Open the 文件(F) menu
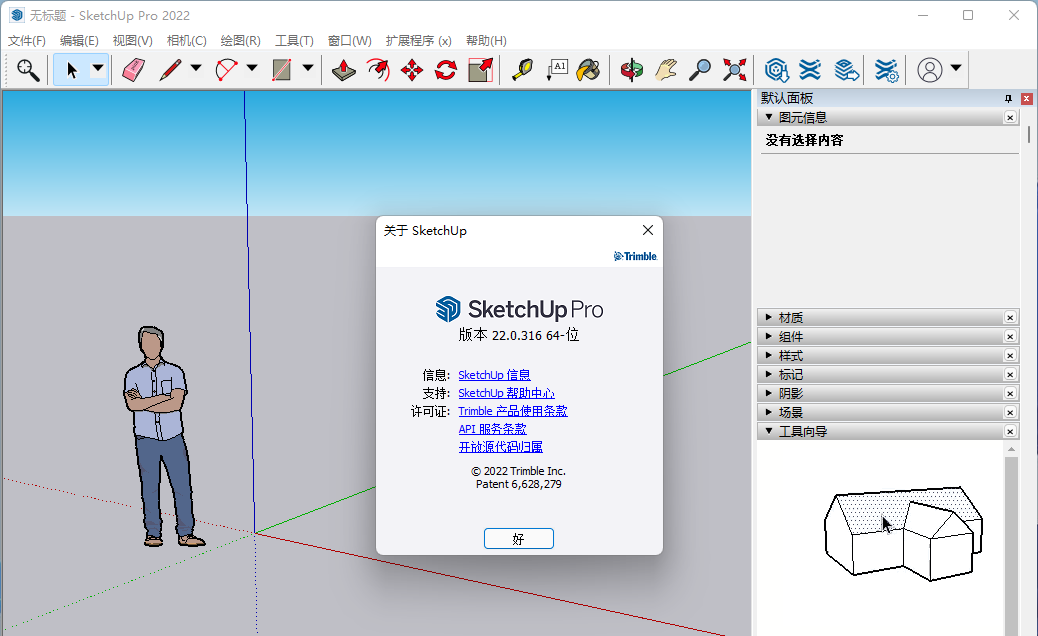Image resolution: width=1038 pixels, height=636 pixels. coord(26,40)
